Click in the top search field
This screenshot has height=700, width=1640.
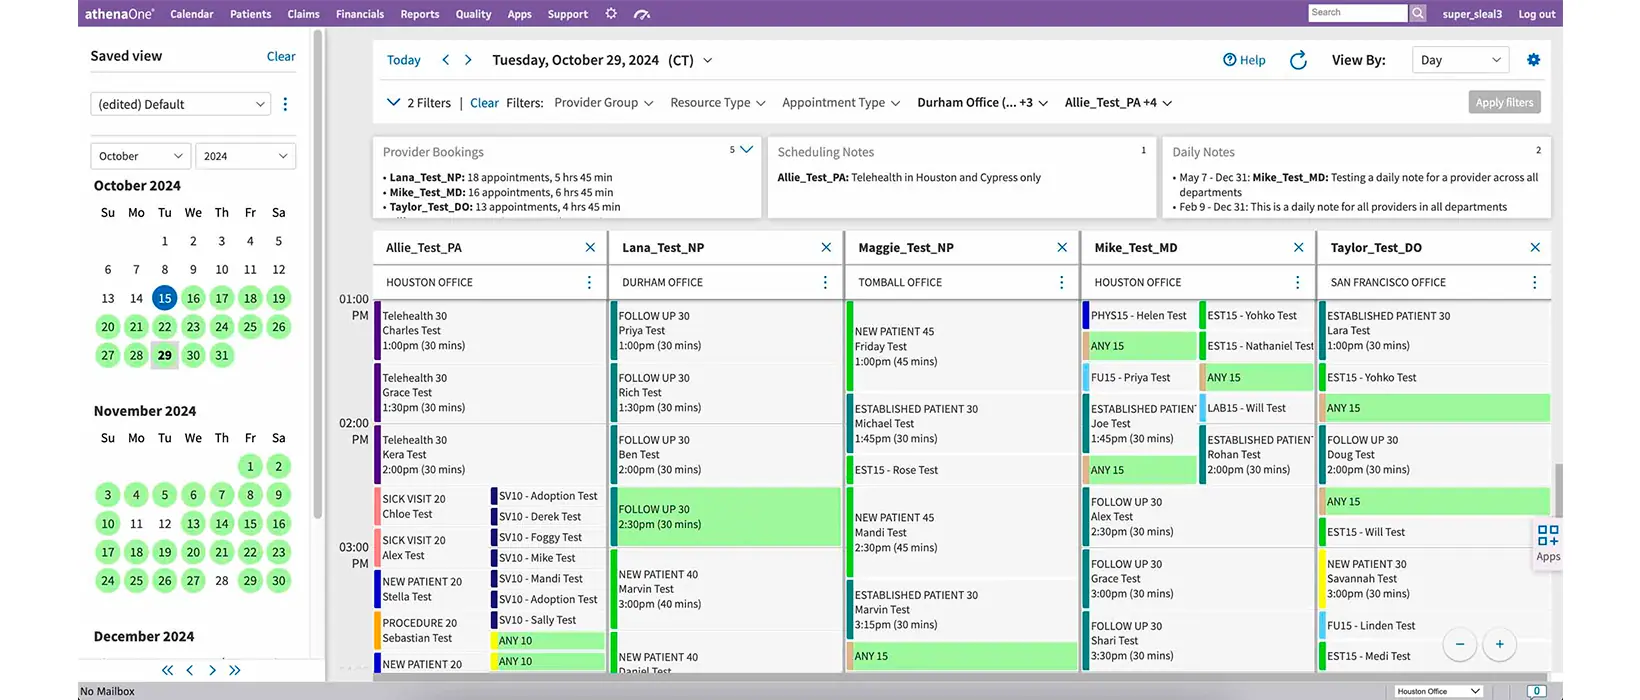[1357, 13]
